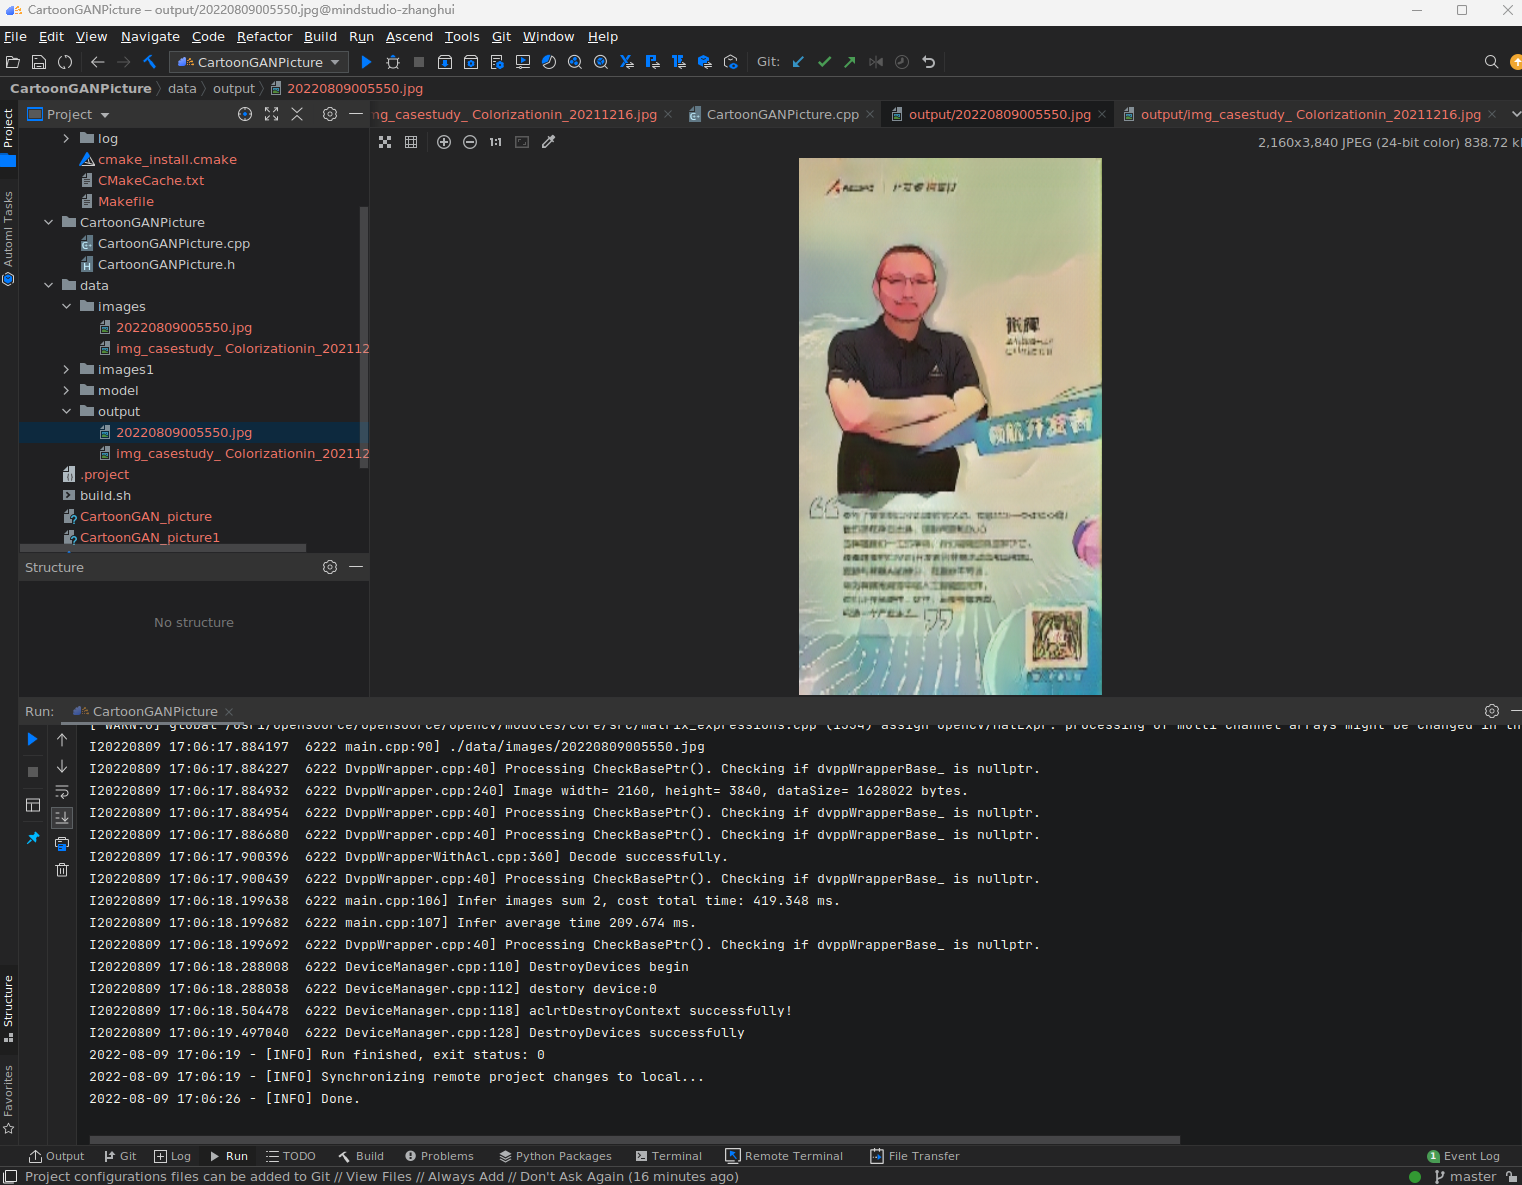
Task: Clear Run console with trash icon
Action: [62, 869]
